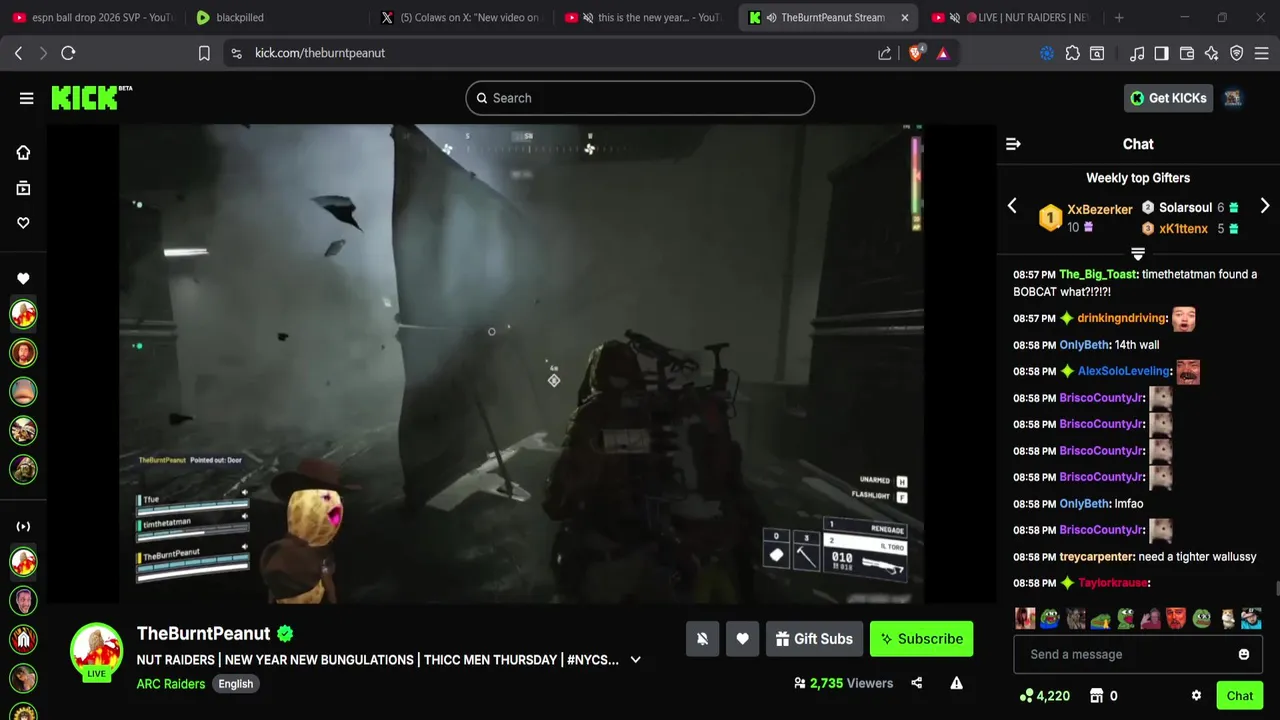
Task: Click TheBurntPeanut live avatar
Action: click(x=96, y=651)
